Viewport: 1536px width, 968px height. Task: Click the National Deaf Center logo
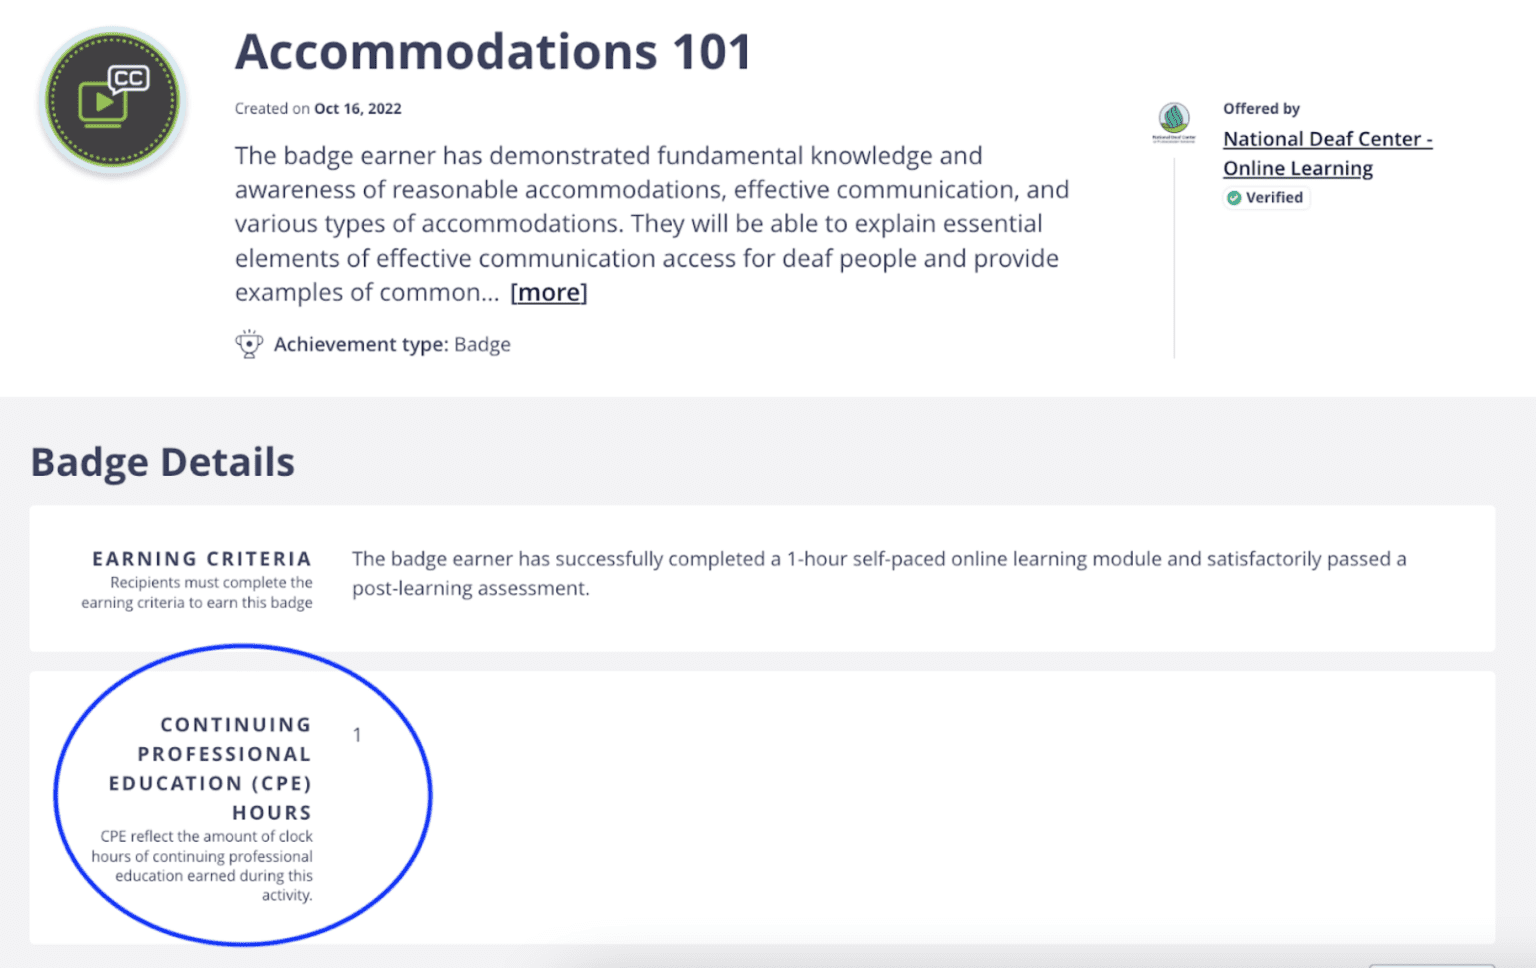click(x=1173, y=123)
